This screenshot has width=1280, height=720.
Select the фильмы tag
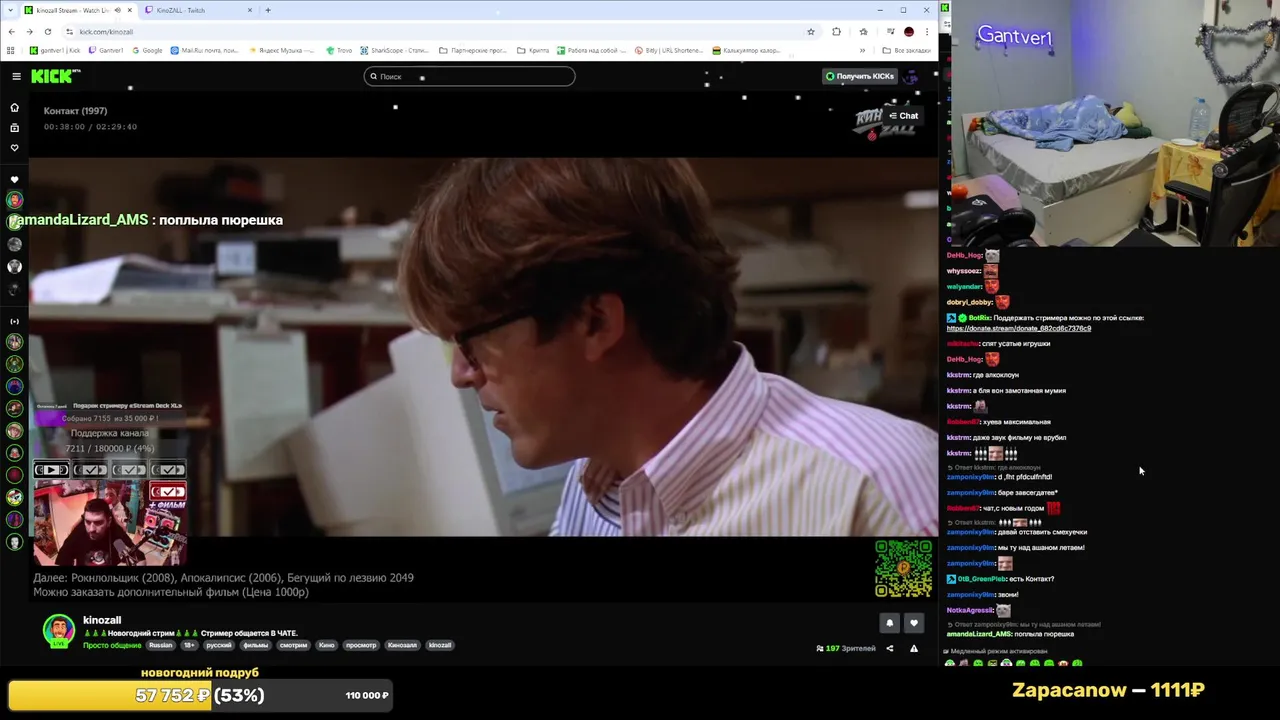[x=256, y=645]
